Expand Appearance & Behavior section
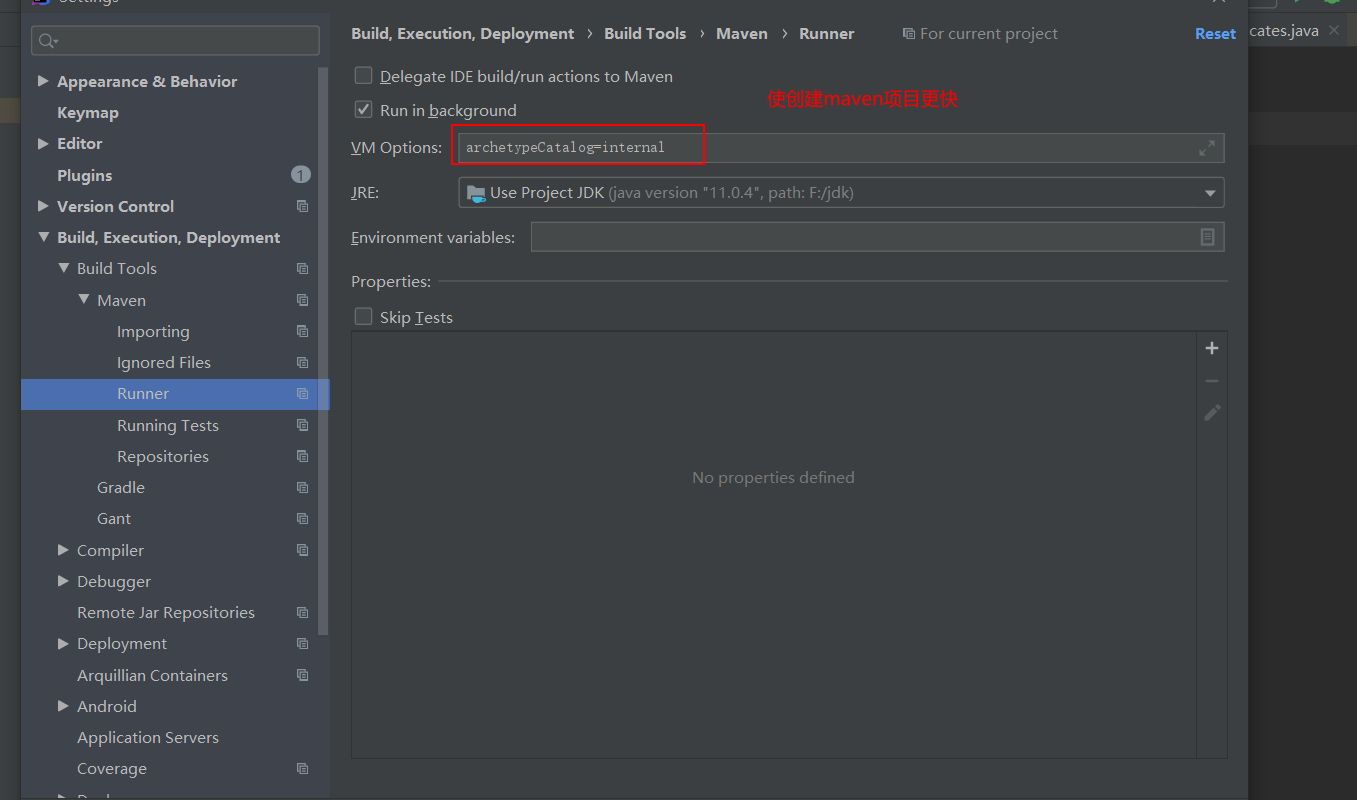1357x800 pixels. pos(43,81)
